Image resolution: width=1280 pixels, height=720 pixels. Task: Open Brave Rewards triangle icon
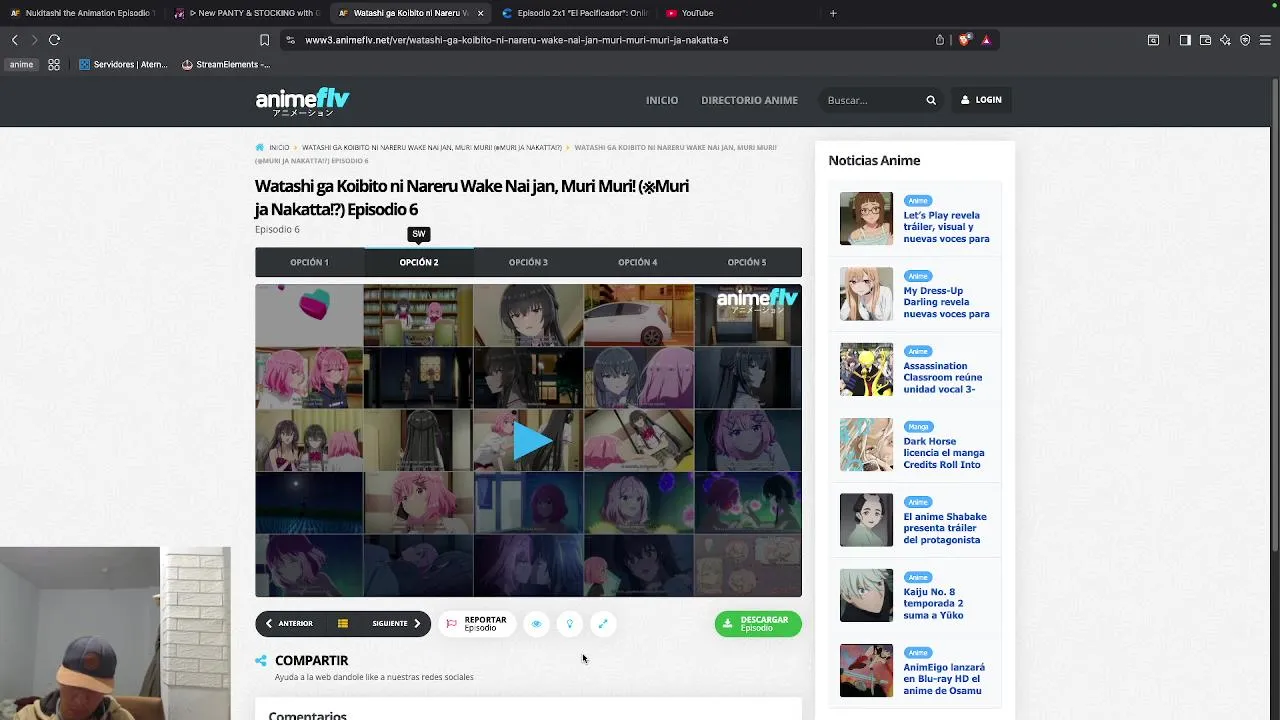(x=986, y=40)
